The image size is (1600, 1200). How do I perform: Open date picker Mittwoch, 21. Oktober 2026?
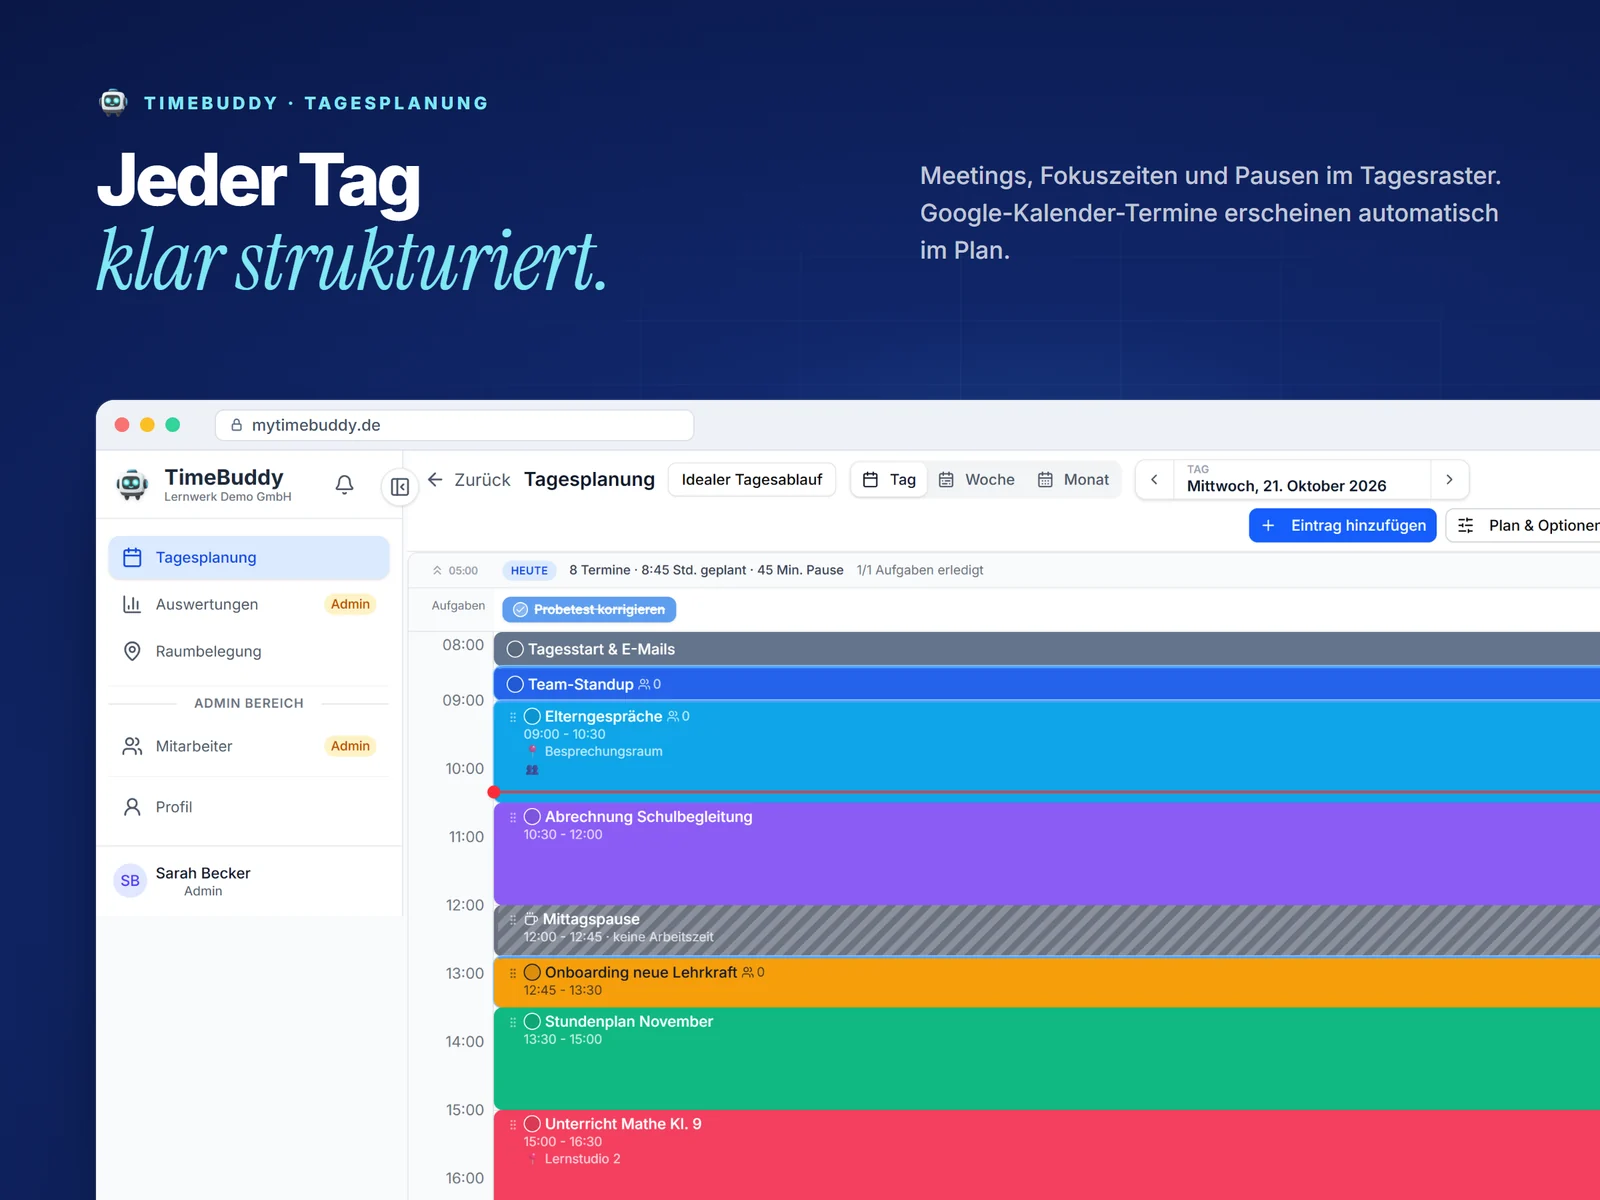[x=1301, y=480]
